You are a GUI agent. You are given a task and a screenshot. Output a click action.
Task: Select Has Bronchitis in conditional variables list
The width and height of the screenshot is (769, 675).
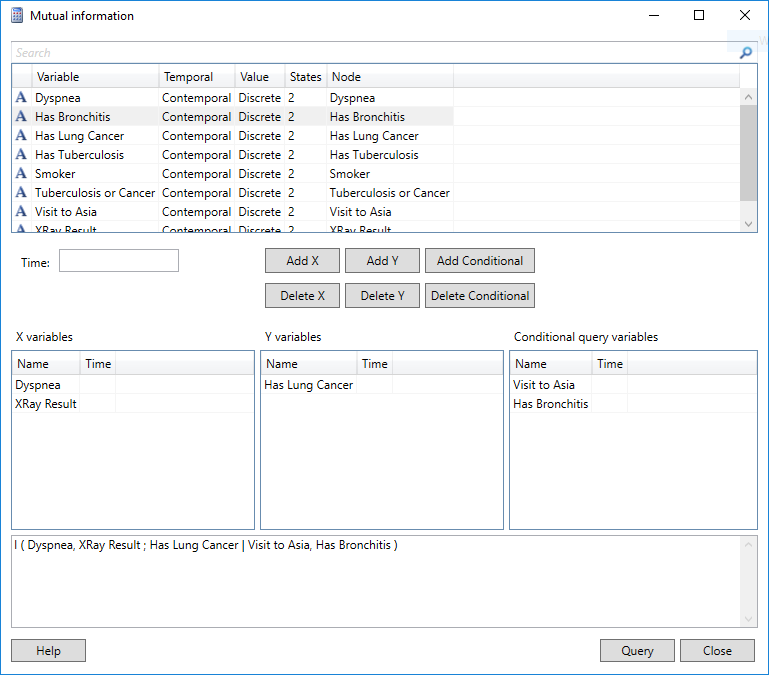coord(569,404)
